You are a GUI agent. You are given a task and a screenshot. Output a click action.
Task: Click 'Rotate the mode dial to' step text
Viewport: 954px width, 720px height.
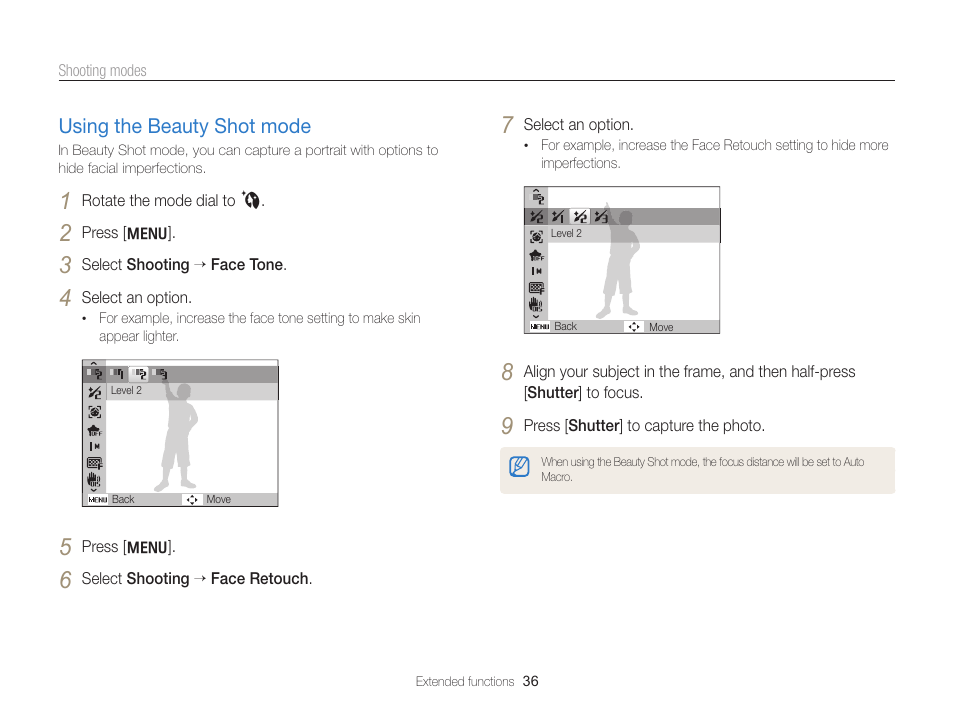pyautogui.click(x=158, y=200)
